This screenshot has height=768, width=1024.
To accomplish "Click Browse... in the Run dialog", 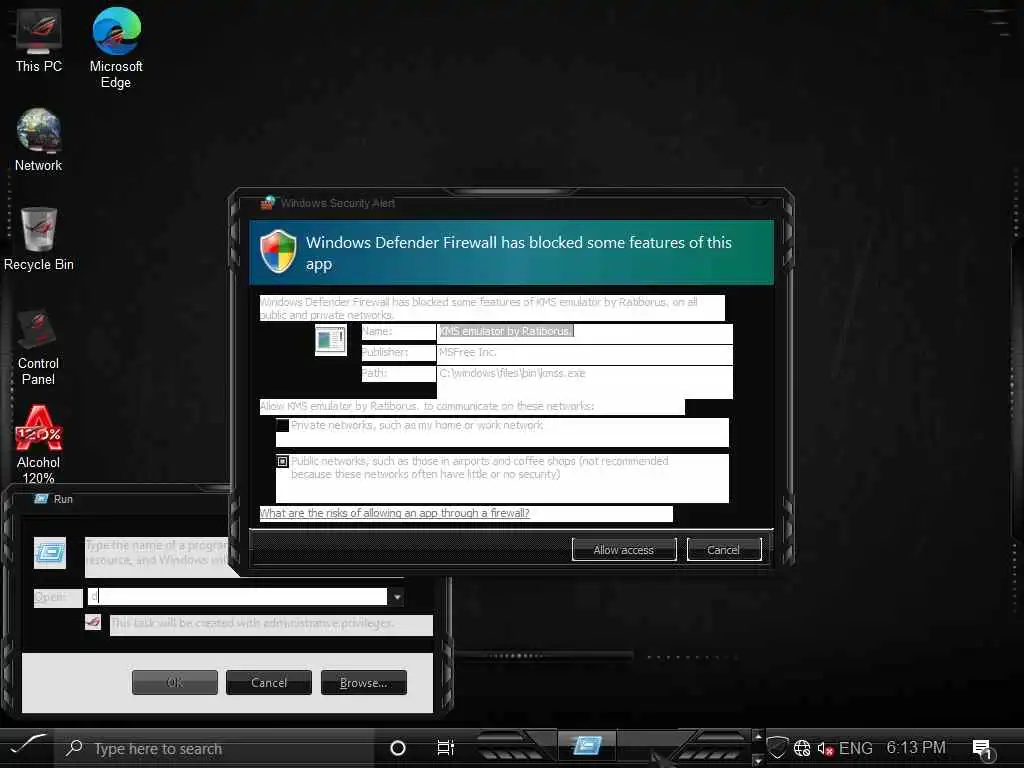I will pos(364,682).
